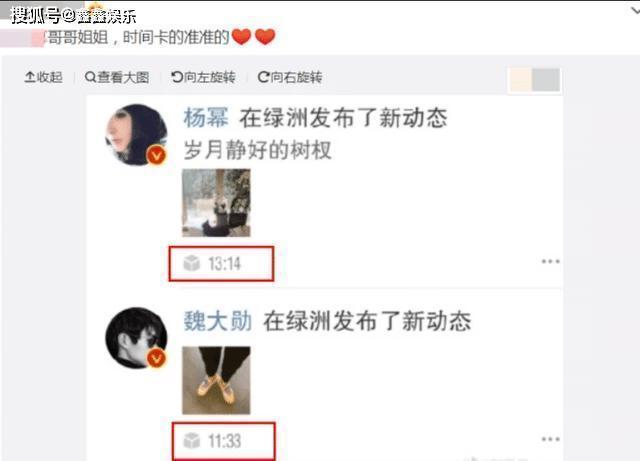Viewport: 640px width, 461px height.
Task: Collapse the image with 收起
Action: [x=44, y=77]
